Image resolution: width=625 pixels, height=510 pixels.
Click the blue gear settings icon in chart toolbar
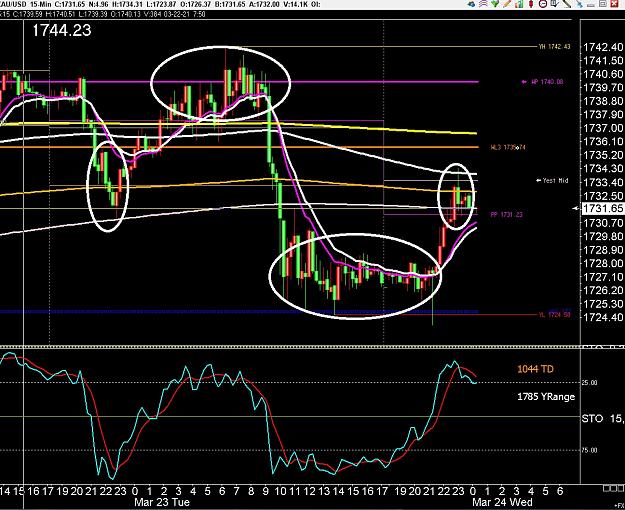[471, 4]
